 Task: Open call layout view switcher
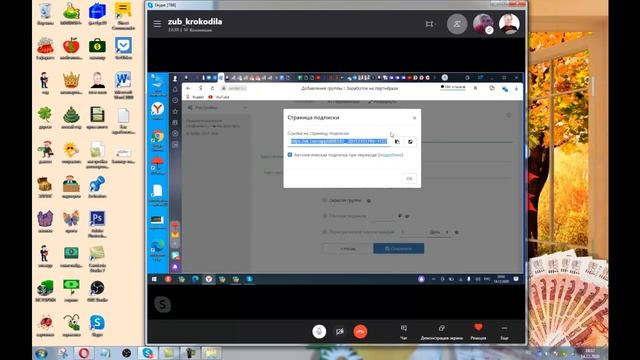pos(430,24)
